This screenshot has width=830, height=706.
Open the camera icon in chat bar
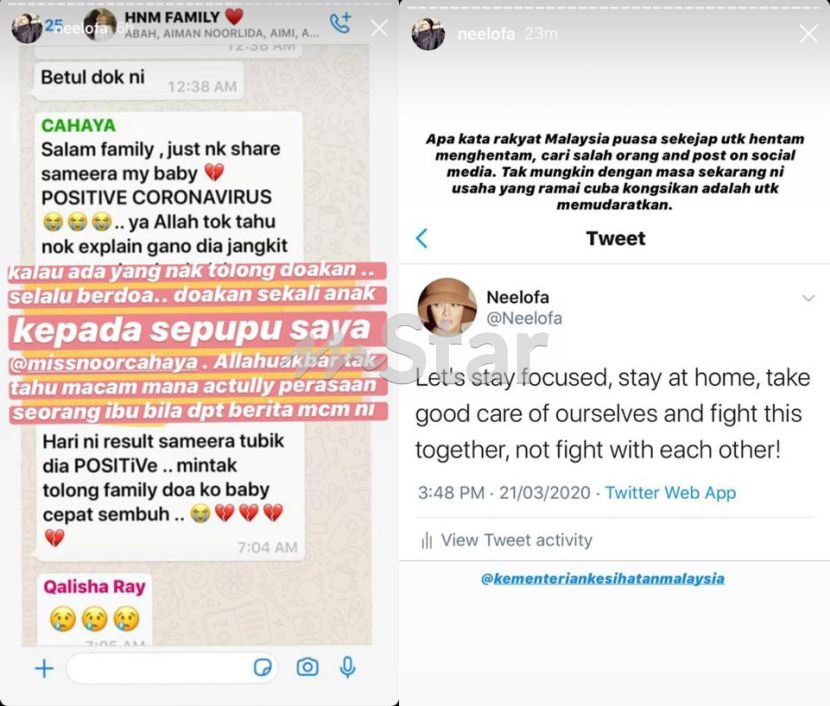[308, 667]
